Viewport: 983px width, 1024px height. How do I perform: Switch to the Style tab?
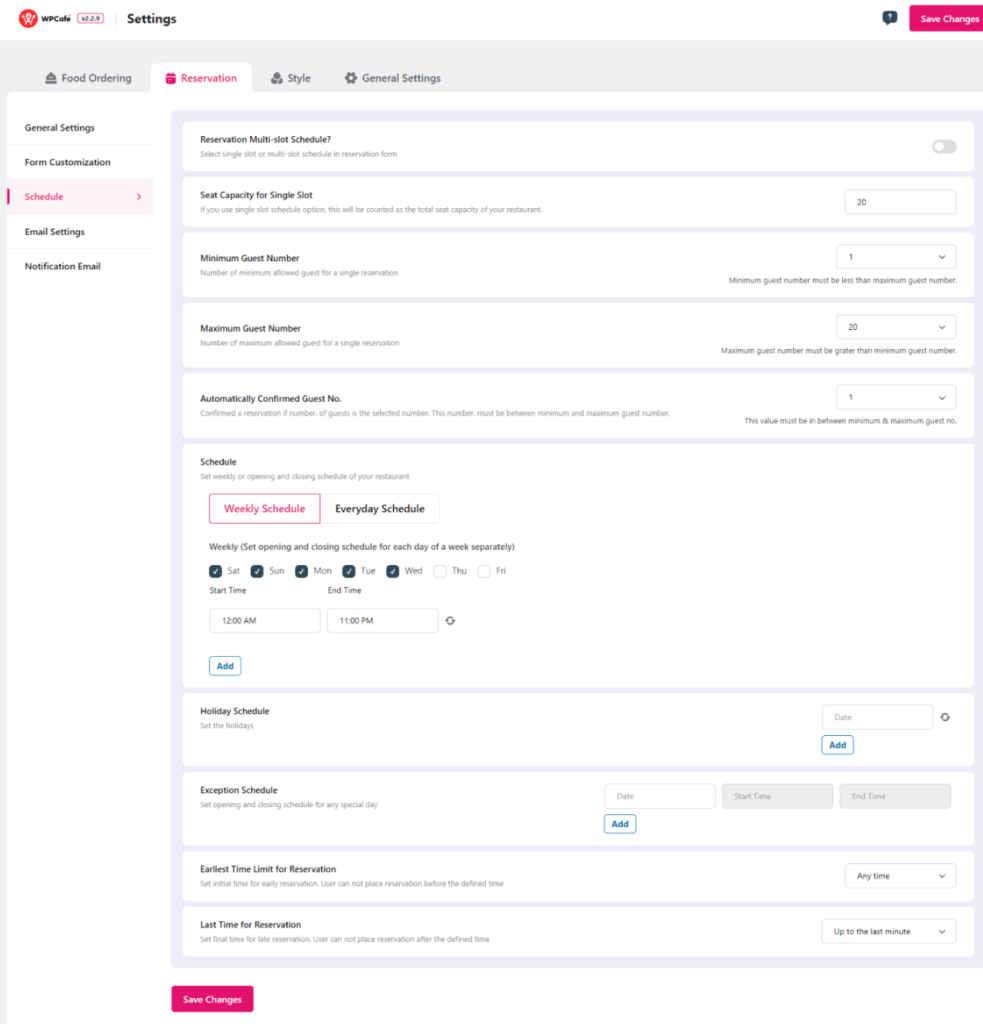click(x=291, y=78)
